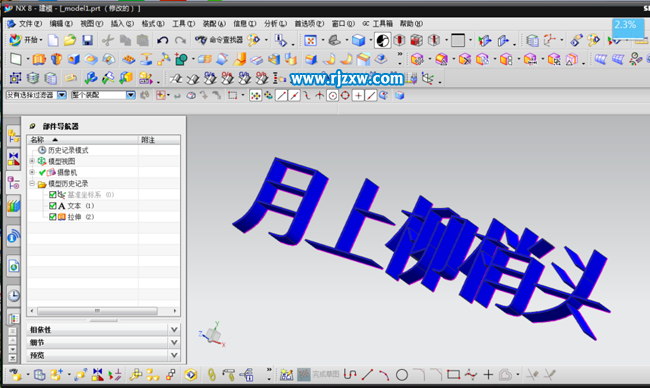650x388 pixels.
Task: Select the Circle sketch tool in the bottom toolbar
Action: (401, 375)
